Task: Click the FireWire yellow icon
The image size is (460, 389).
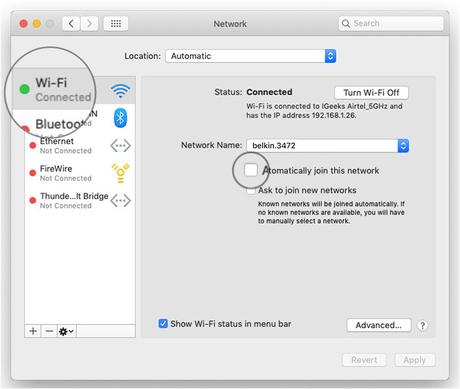Action: tap(120, 173)
